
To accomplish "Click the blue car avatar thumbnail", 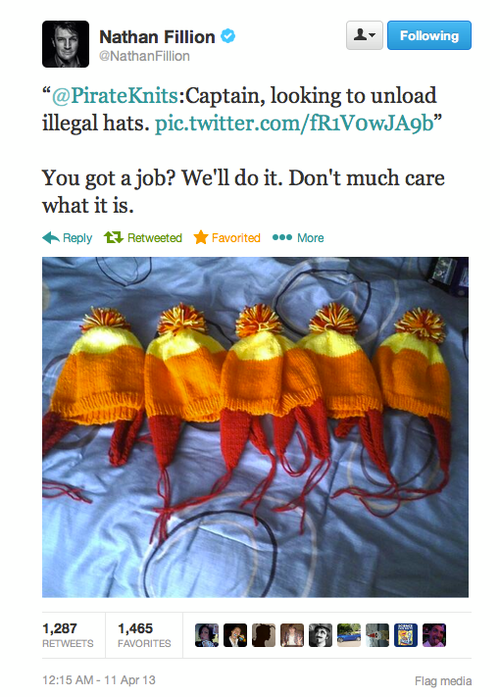I will pyautogui.click(x=349, y=635).
